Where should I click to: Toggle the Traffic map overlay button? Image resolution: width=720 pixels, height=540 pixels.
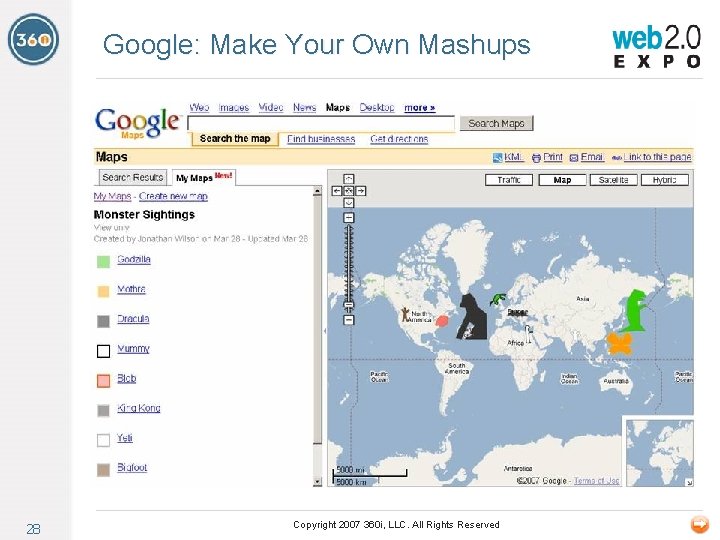point(509,180)
